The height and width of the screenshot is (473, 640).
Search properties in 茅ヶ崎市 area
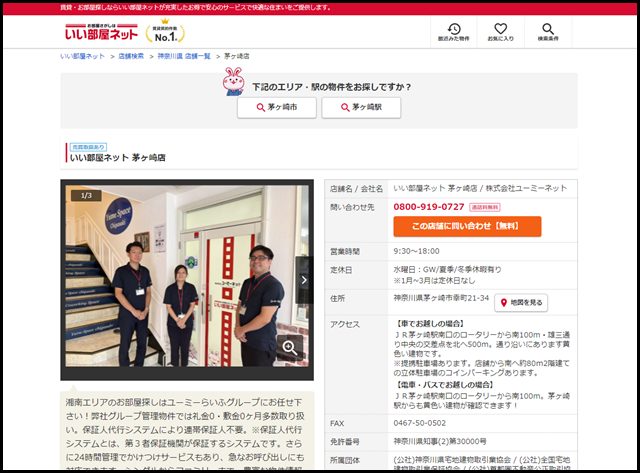click(276, 107)
